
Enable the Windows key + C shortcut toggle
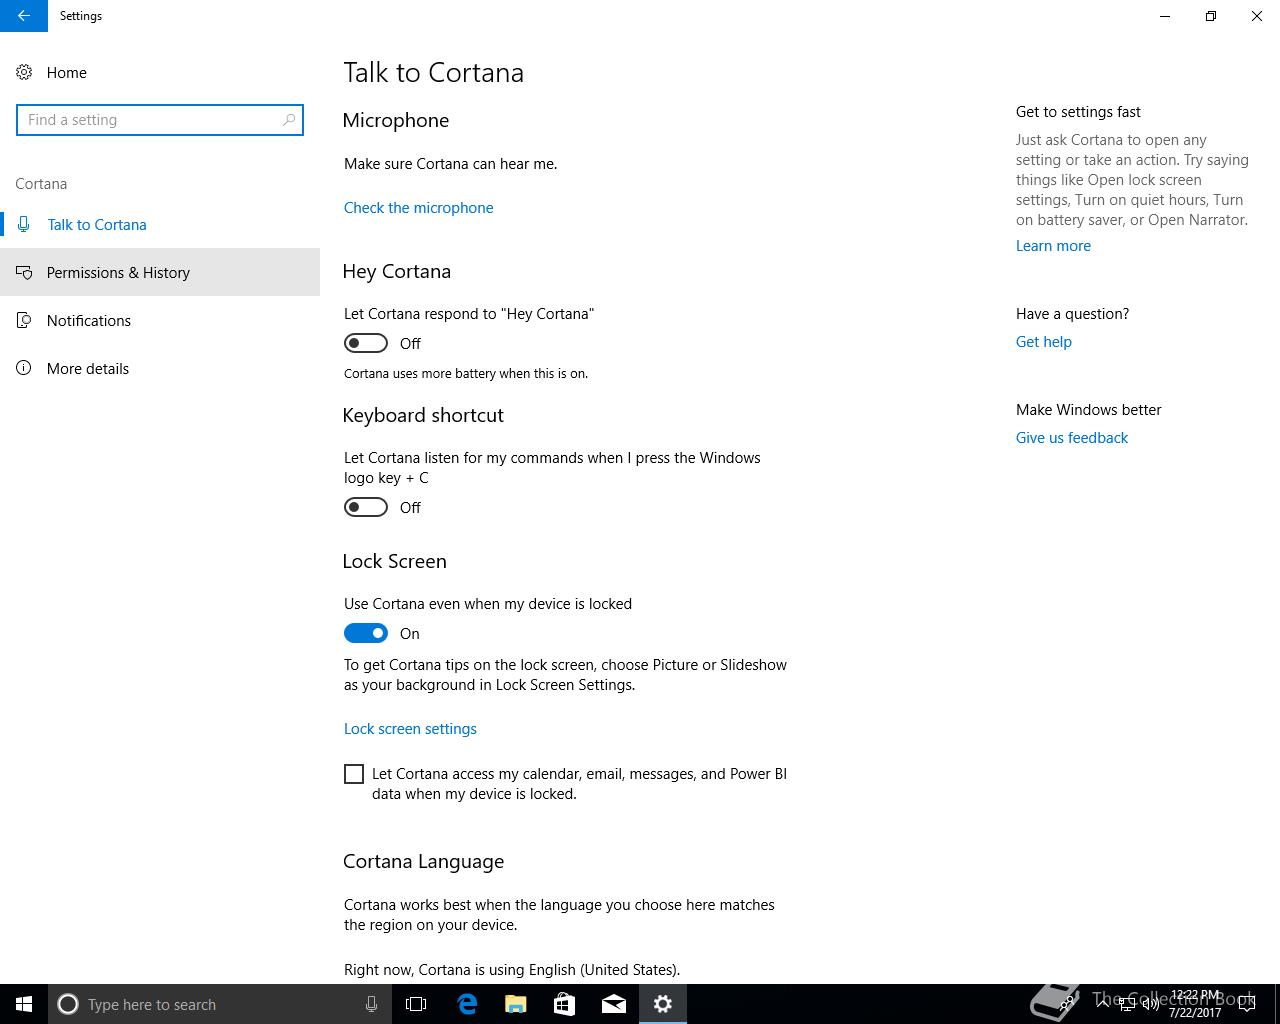[x=366, y=507]
